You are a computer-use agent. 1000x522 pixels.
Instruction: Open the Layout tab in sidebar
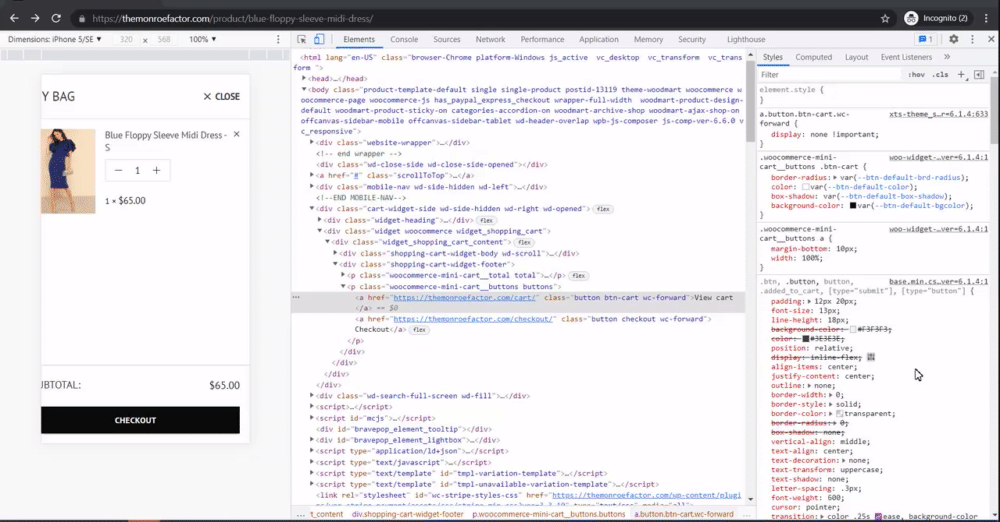pos(856,57)
